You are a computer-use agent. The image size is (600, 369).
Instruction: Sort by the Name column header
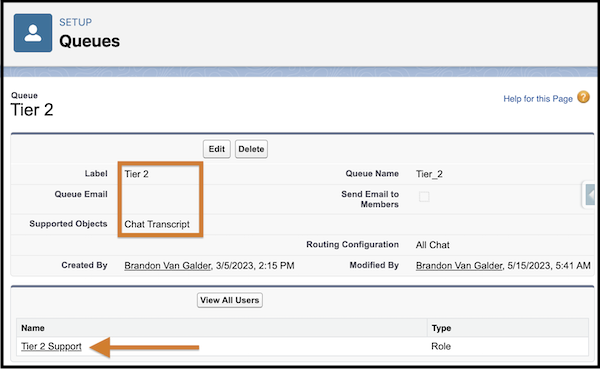(x=33, y=328)
